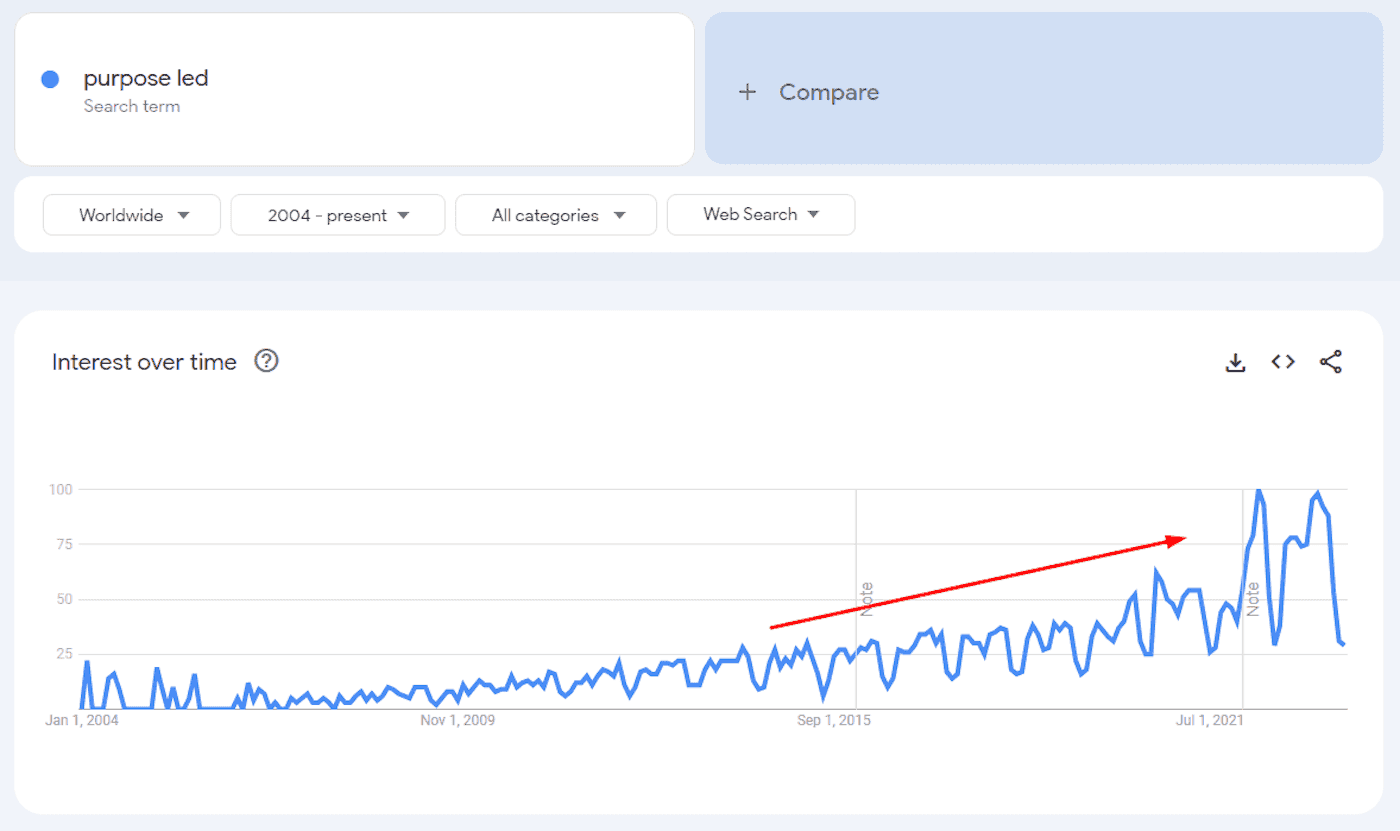This screenshot has width=1400, height=831.
Task: Click the Sep 1, 2015 axis label
Action: click(x=834, y=720)
